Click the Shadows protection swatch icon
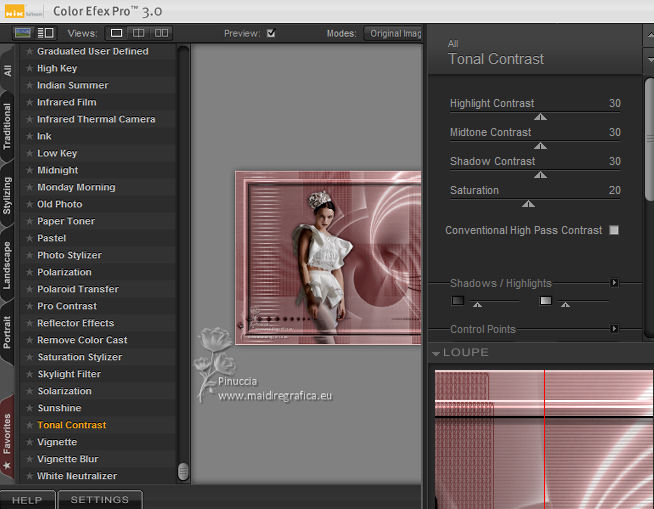Screen dimensions: 654x509 click(458, 300)
